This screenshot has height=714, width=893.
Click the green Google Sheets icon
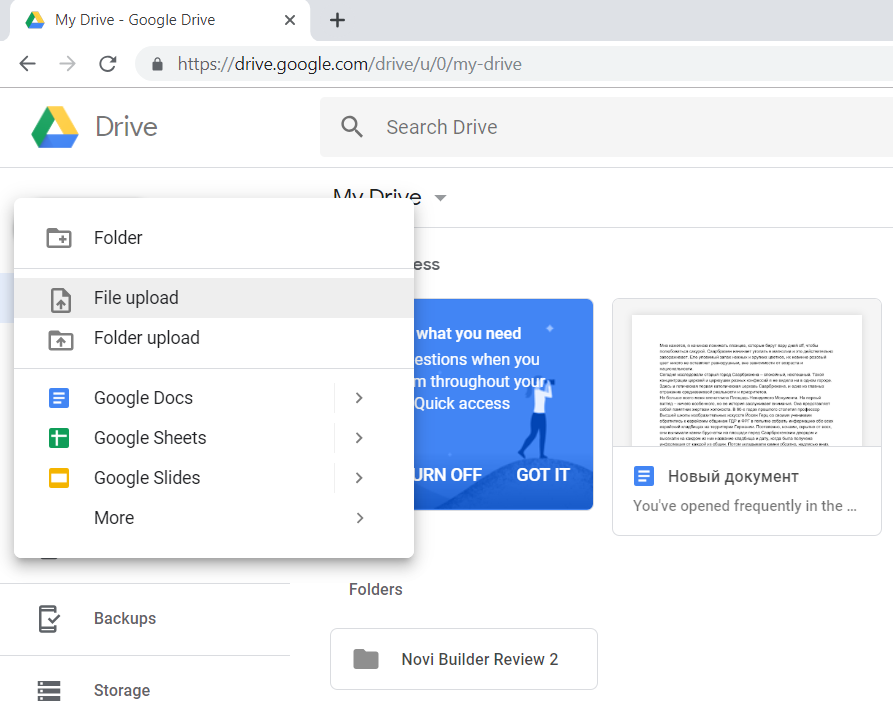click(x=59, y=438)
